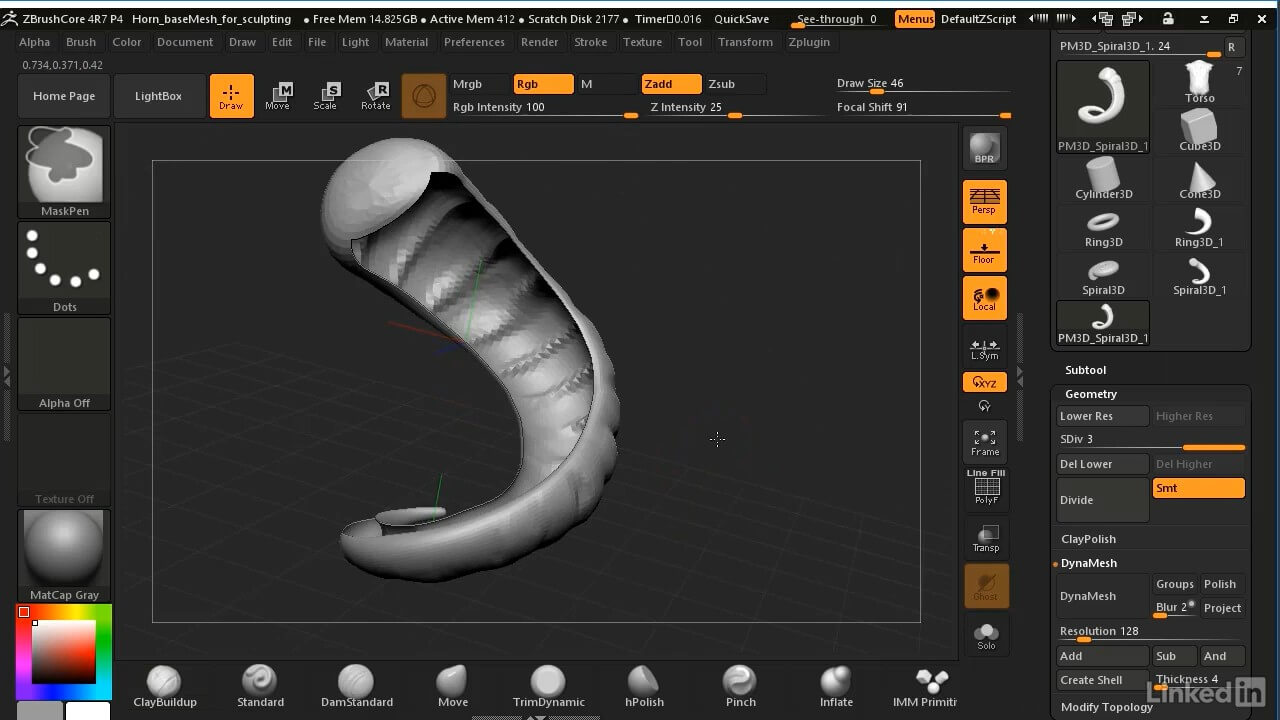
Task: Select the Cylinder3D tool thumbnail
Action: click(x=1103, y=180)
